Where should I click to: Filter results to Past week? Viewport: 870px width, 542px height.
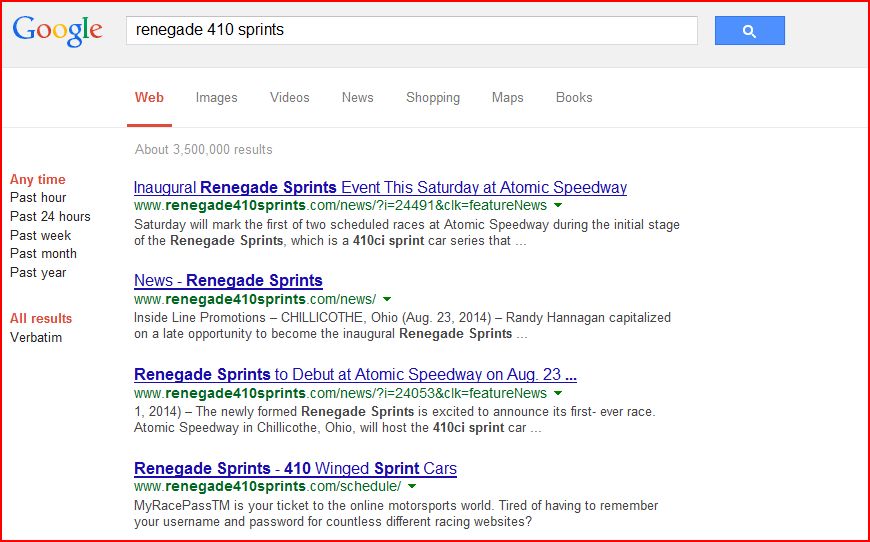pyautogui.click(x=41, y=235)
